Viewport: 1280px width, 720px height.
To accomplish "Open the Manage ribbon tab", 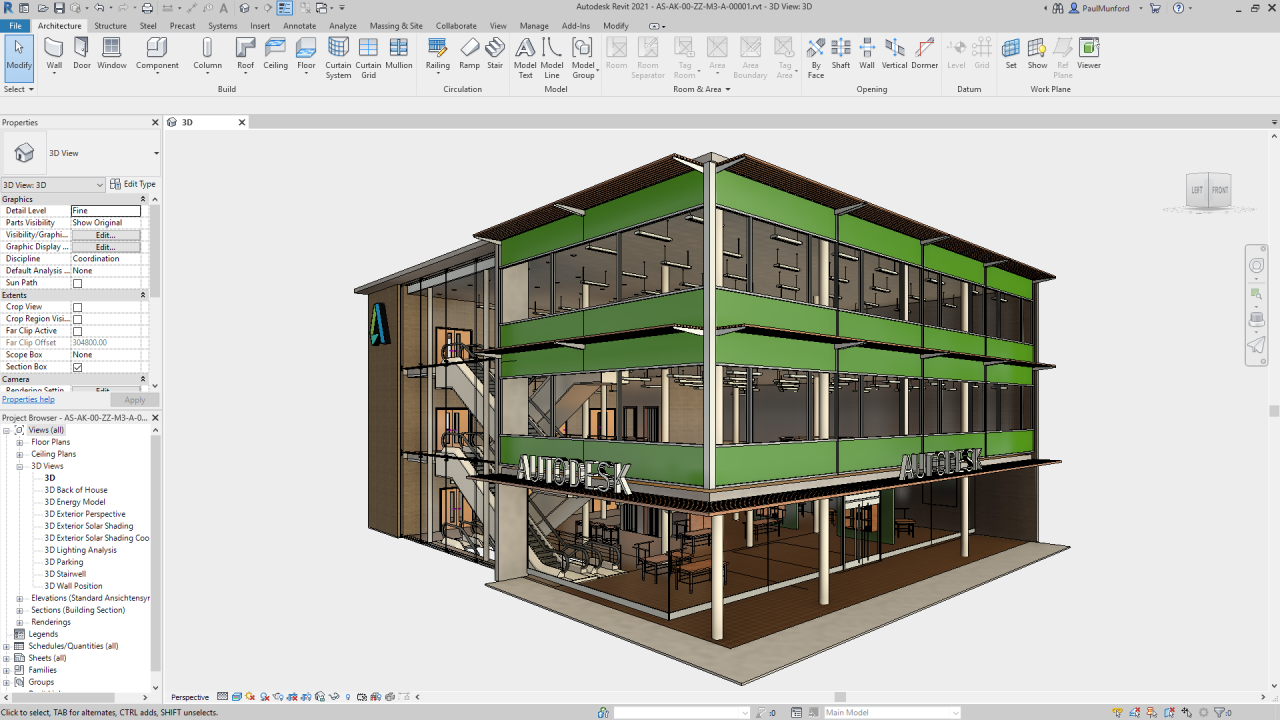I will [534, 25].
